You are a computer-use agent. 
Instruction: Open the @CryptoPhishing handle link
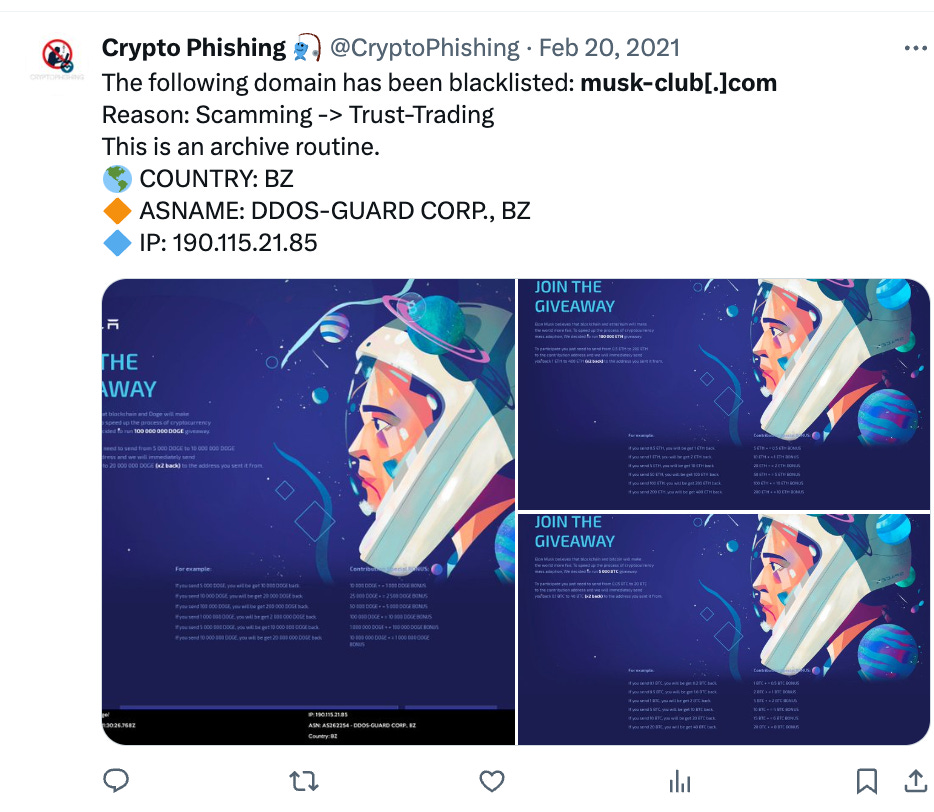click(x=425, y=48)
